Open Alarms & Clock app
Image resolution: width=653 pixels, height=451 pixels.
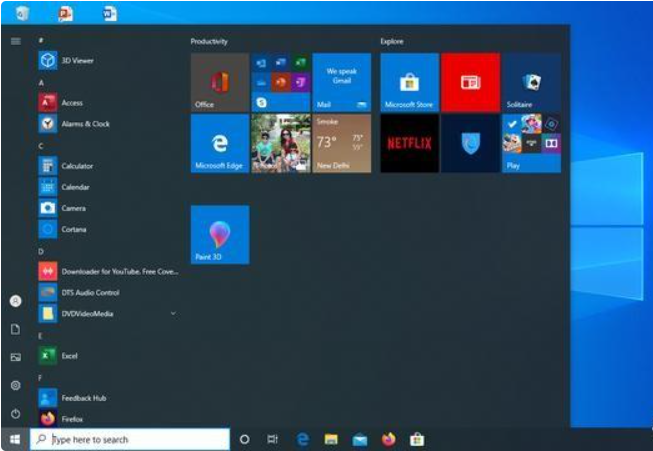coord(108,124)
